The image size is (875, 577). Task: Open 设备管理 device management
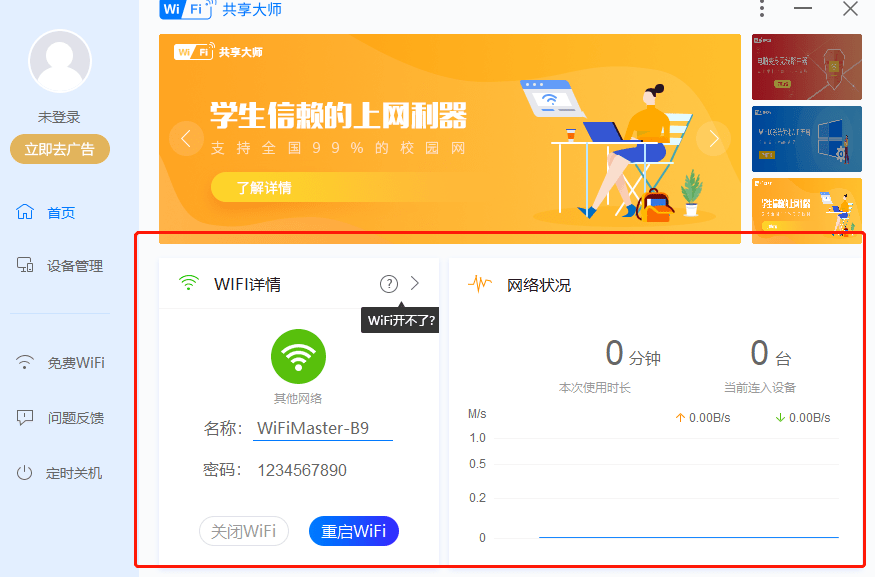(75, 266)
